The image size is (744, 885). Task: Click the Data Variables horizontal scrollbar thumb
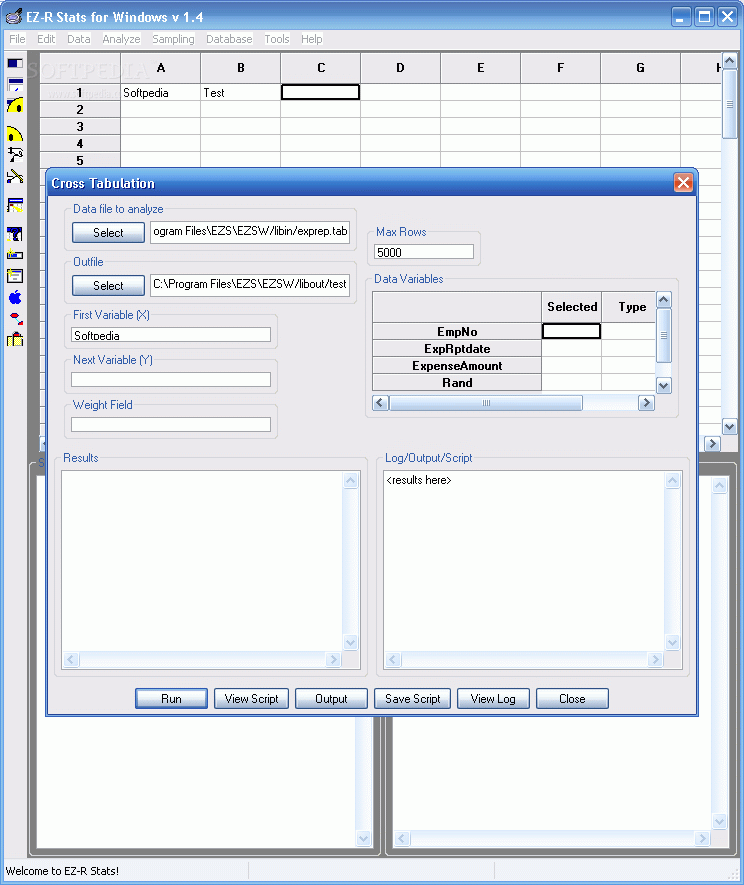(x=485, y=403)
